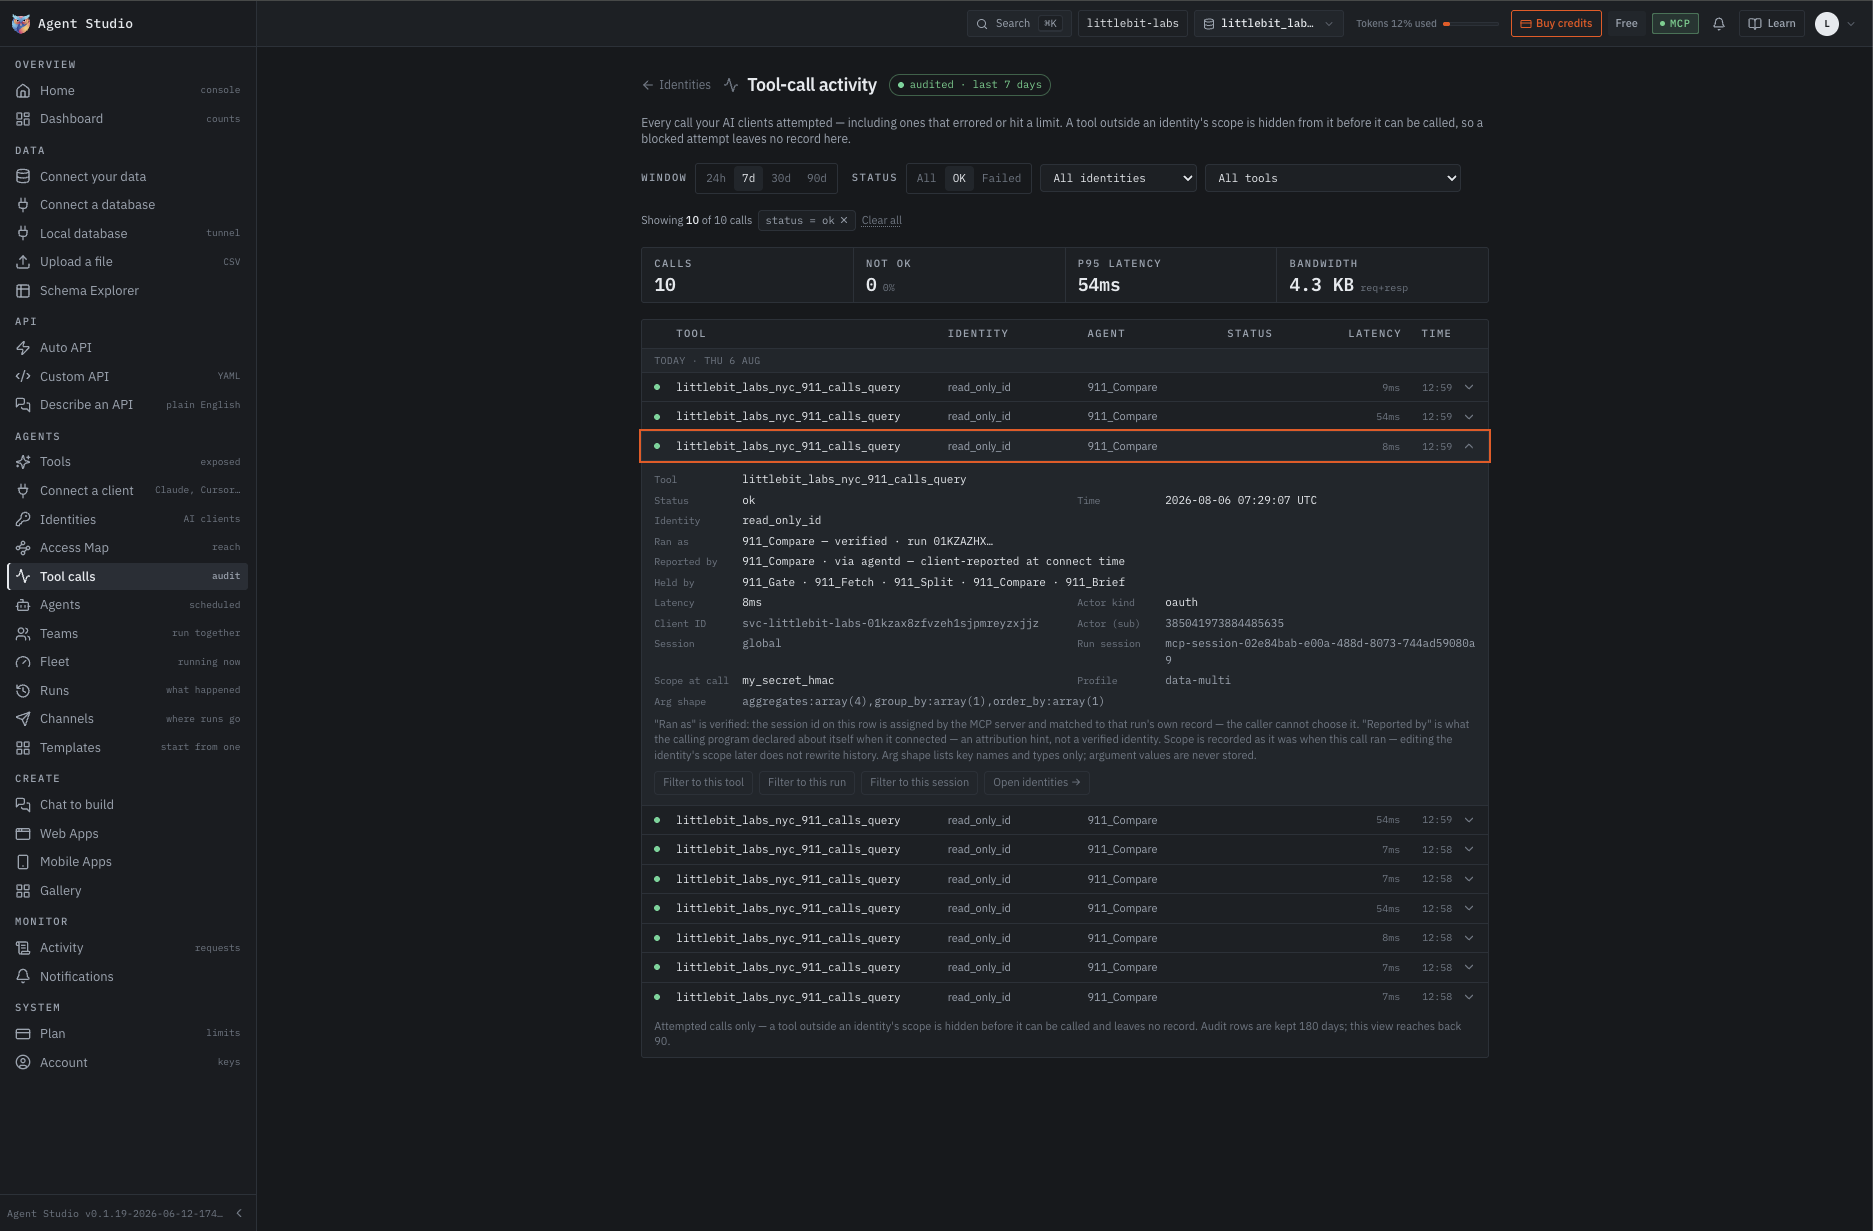Screen dimensions: 1873x1231
Task: Set the window to 30d
Action: (781, 178)
